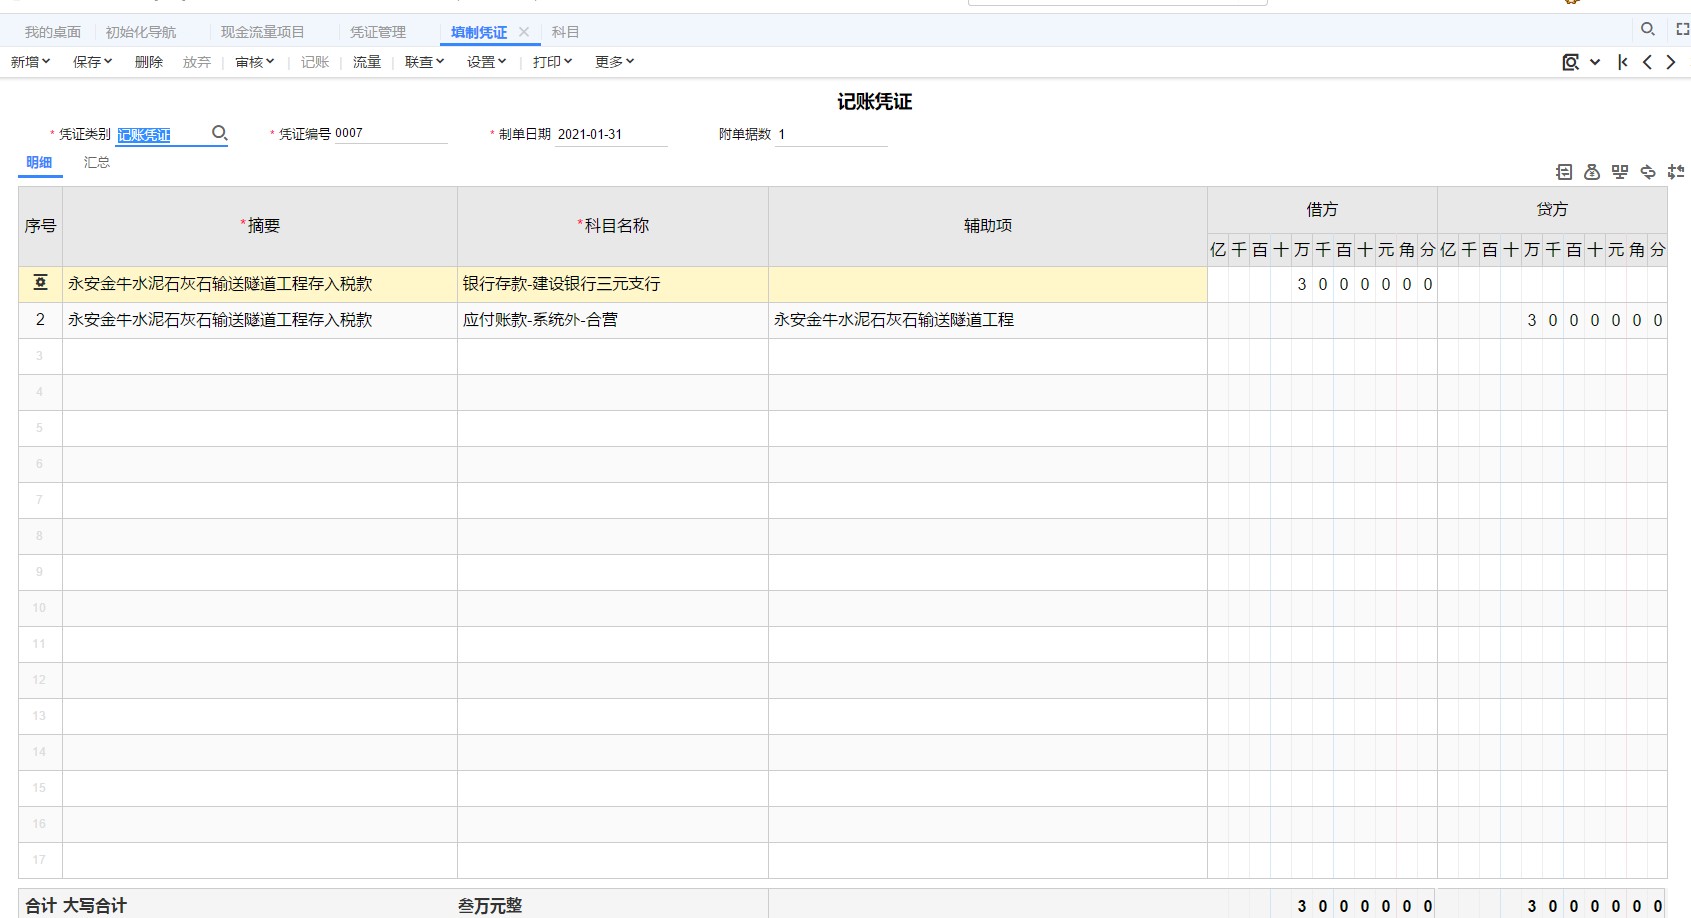1691x918 pixels.
Task: Open the 打印 dropdown
Action: point(552,62)
